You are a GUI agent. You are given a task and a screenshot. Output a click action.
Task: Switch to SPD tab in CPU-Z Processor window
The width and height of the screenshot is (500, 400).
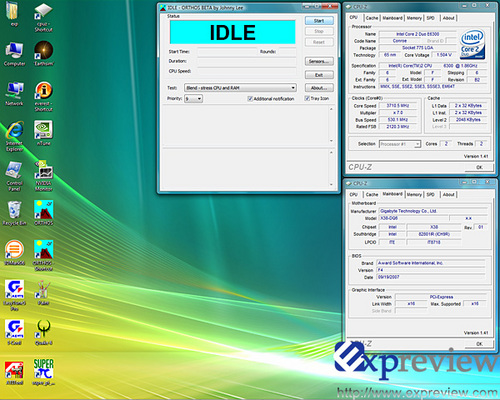point(431,18)
